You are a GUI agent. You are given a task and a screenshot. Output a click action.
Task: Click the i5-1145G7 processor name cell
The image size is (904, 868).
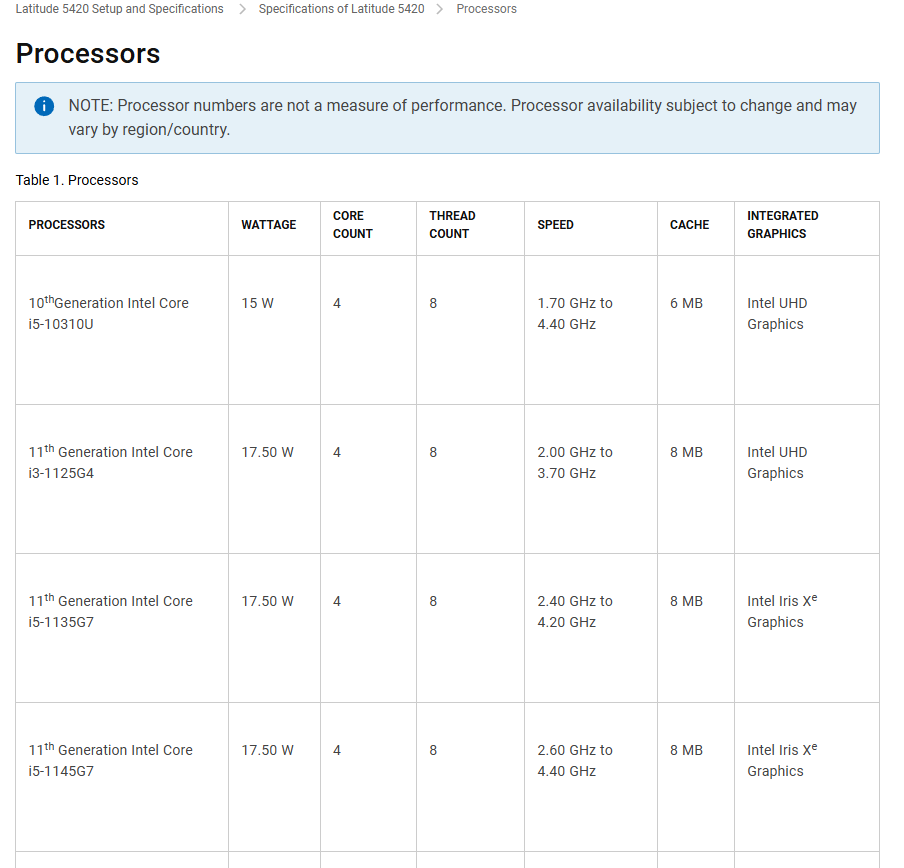pos(110,760)
